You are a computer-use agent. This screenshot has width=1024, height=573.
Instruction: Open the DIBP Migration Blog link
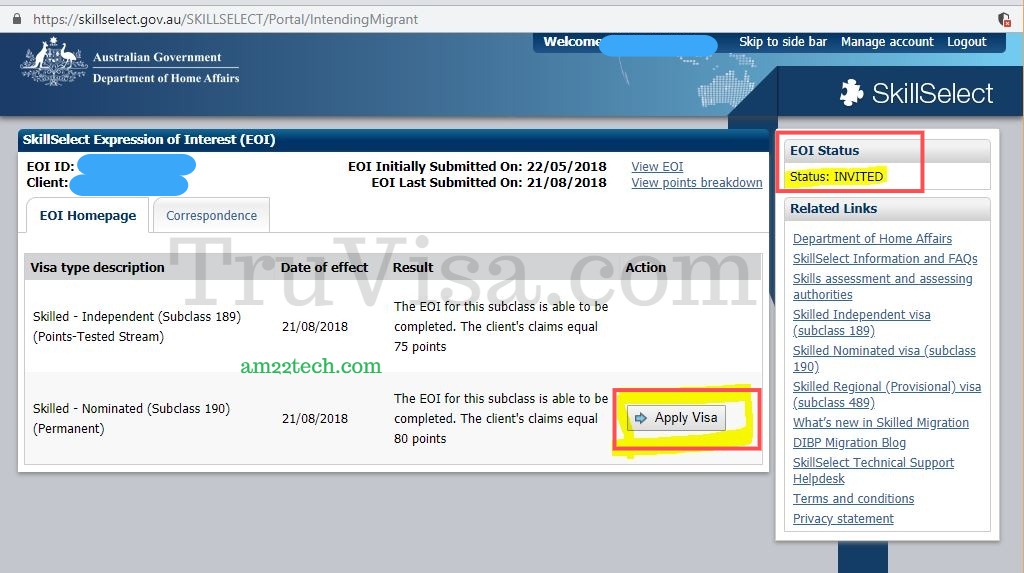pyautogui.click(x=849, y=443)
